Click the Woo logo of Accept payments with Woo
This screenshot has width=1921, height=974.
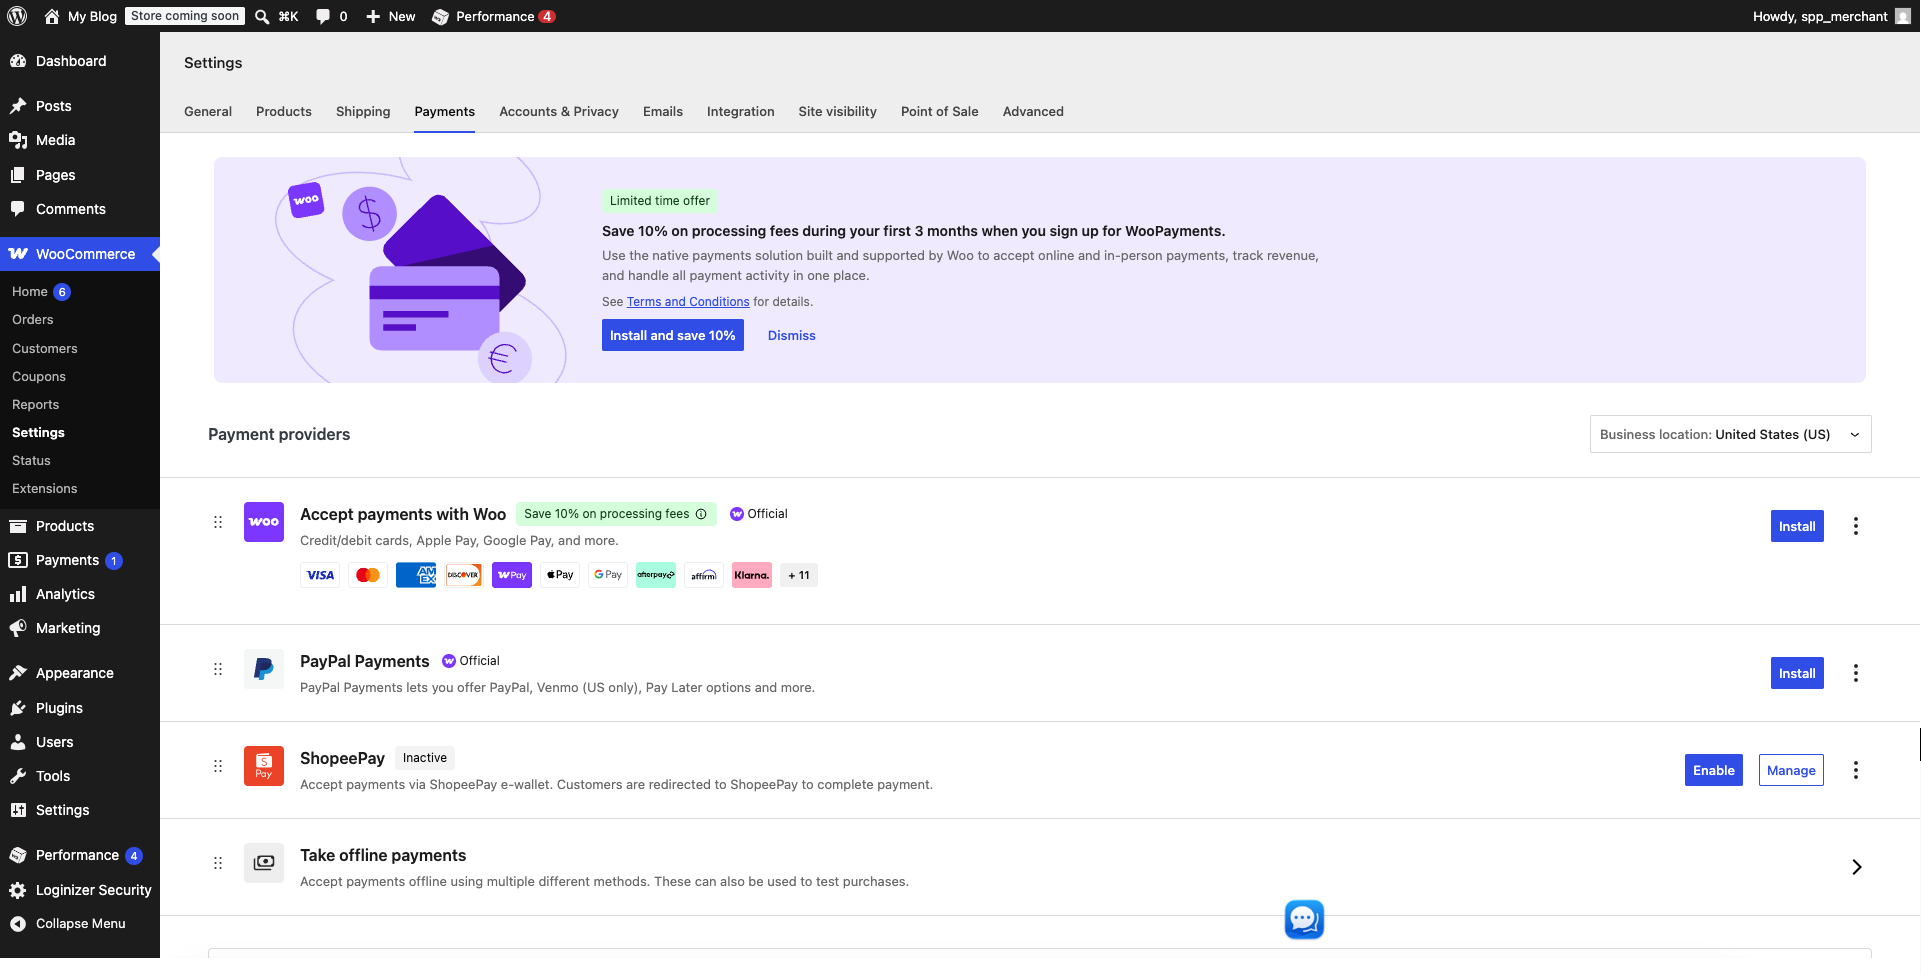click(x=264, y=522)
